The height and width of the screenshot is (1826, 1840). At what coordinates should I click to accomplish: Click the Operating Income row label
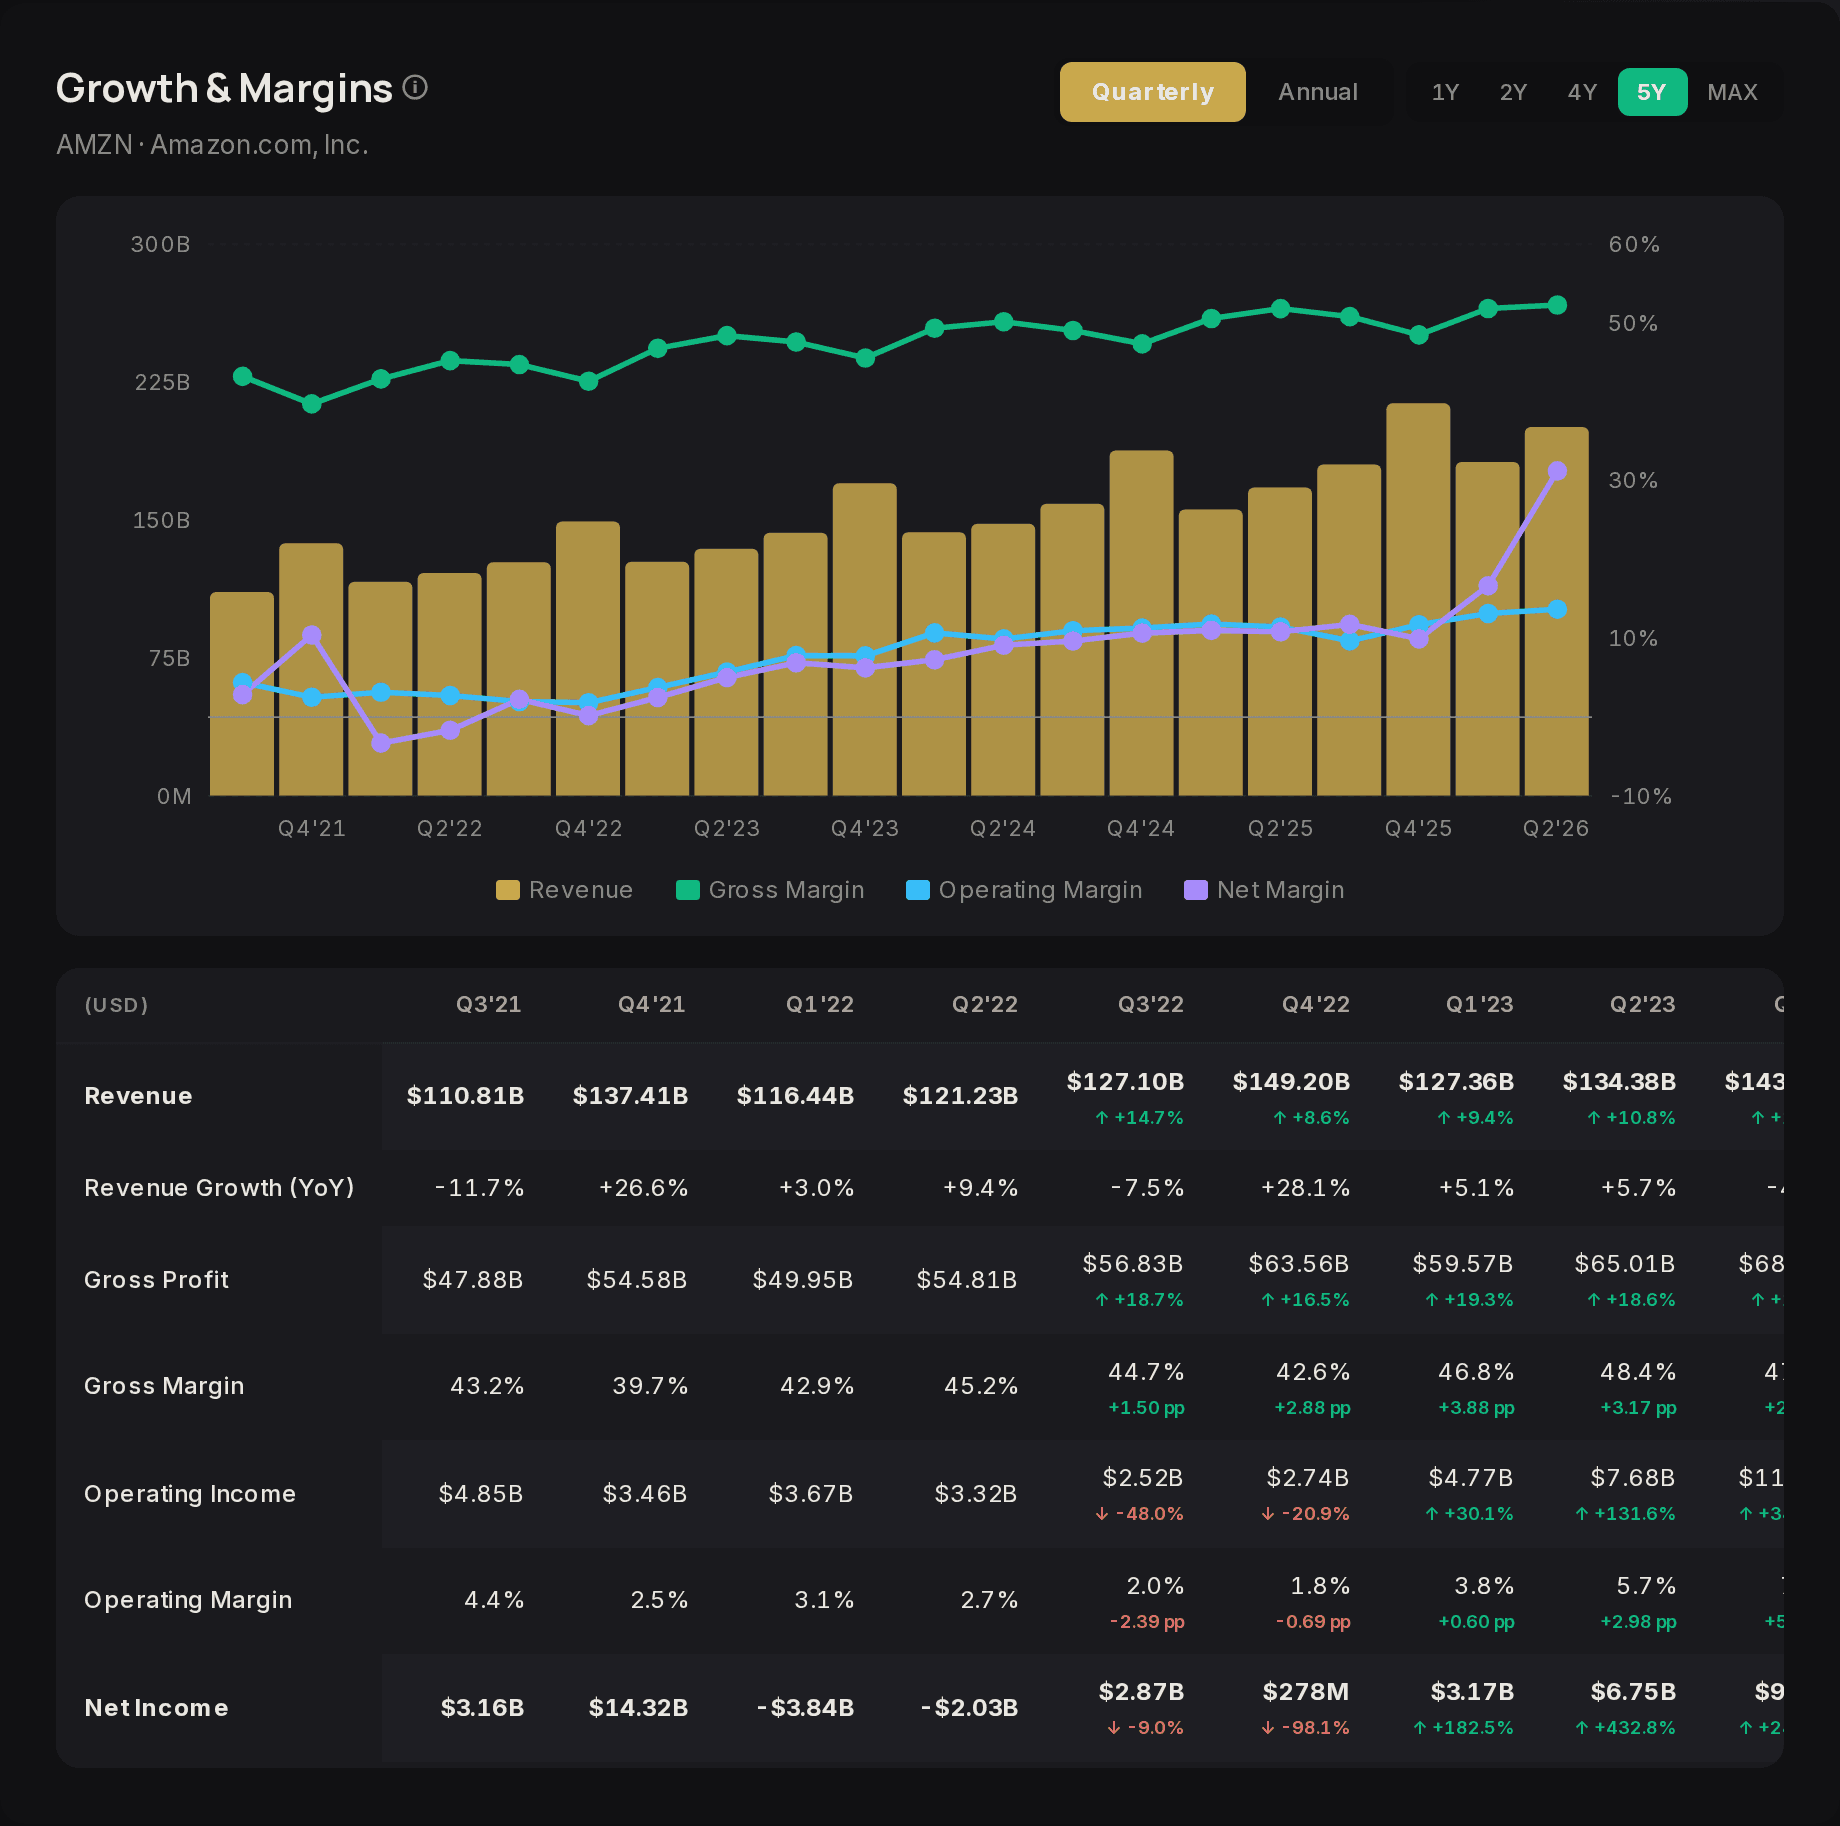click(x=190, y=1494)
